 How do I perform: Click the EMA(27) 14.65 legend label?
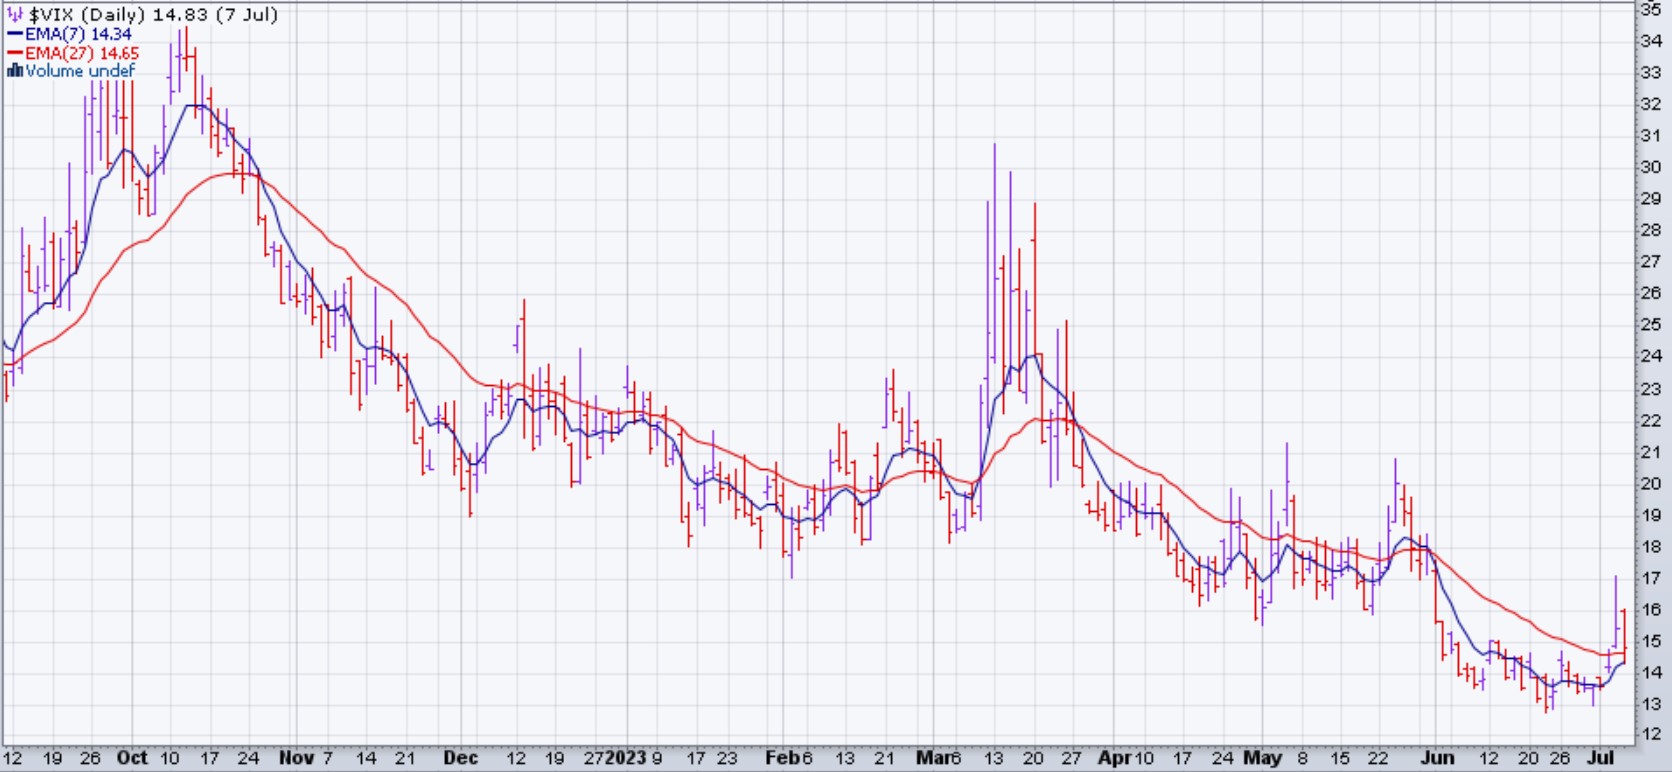click(82, 53)
